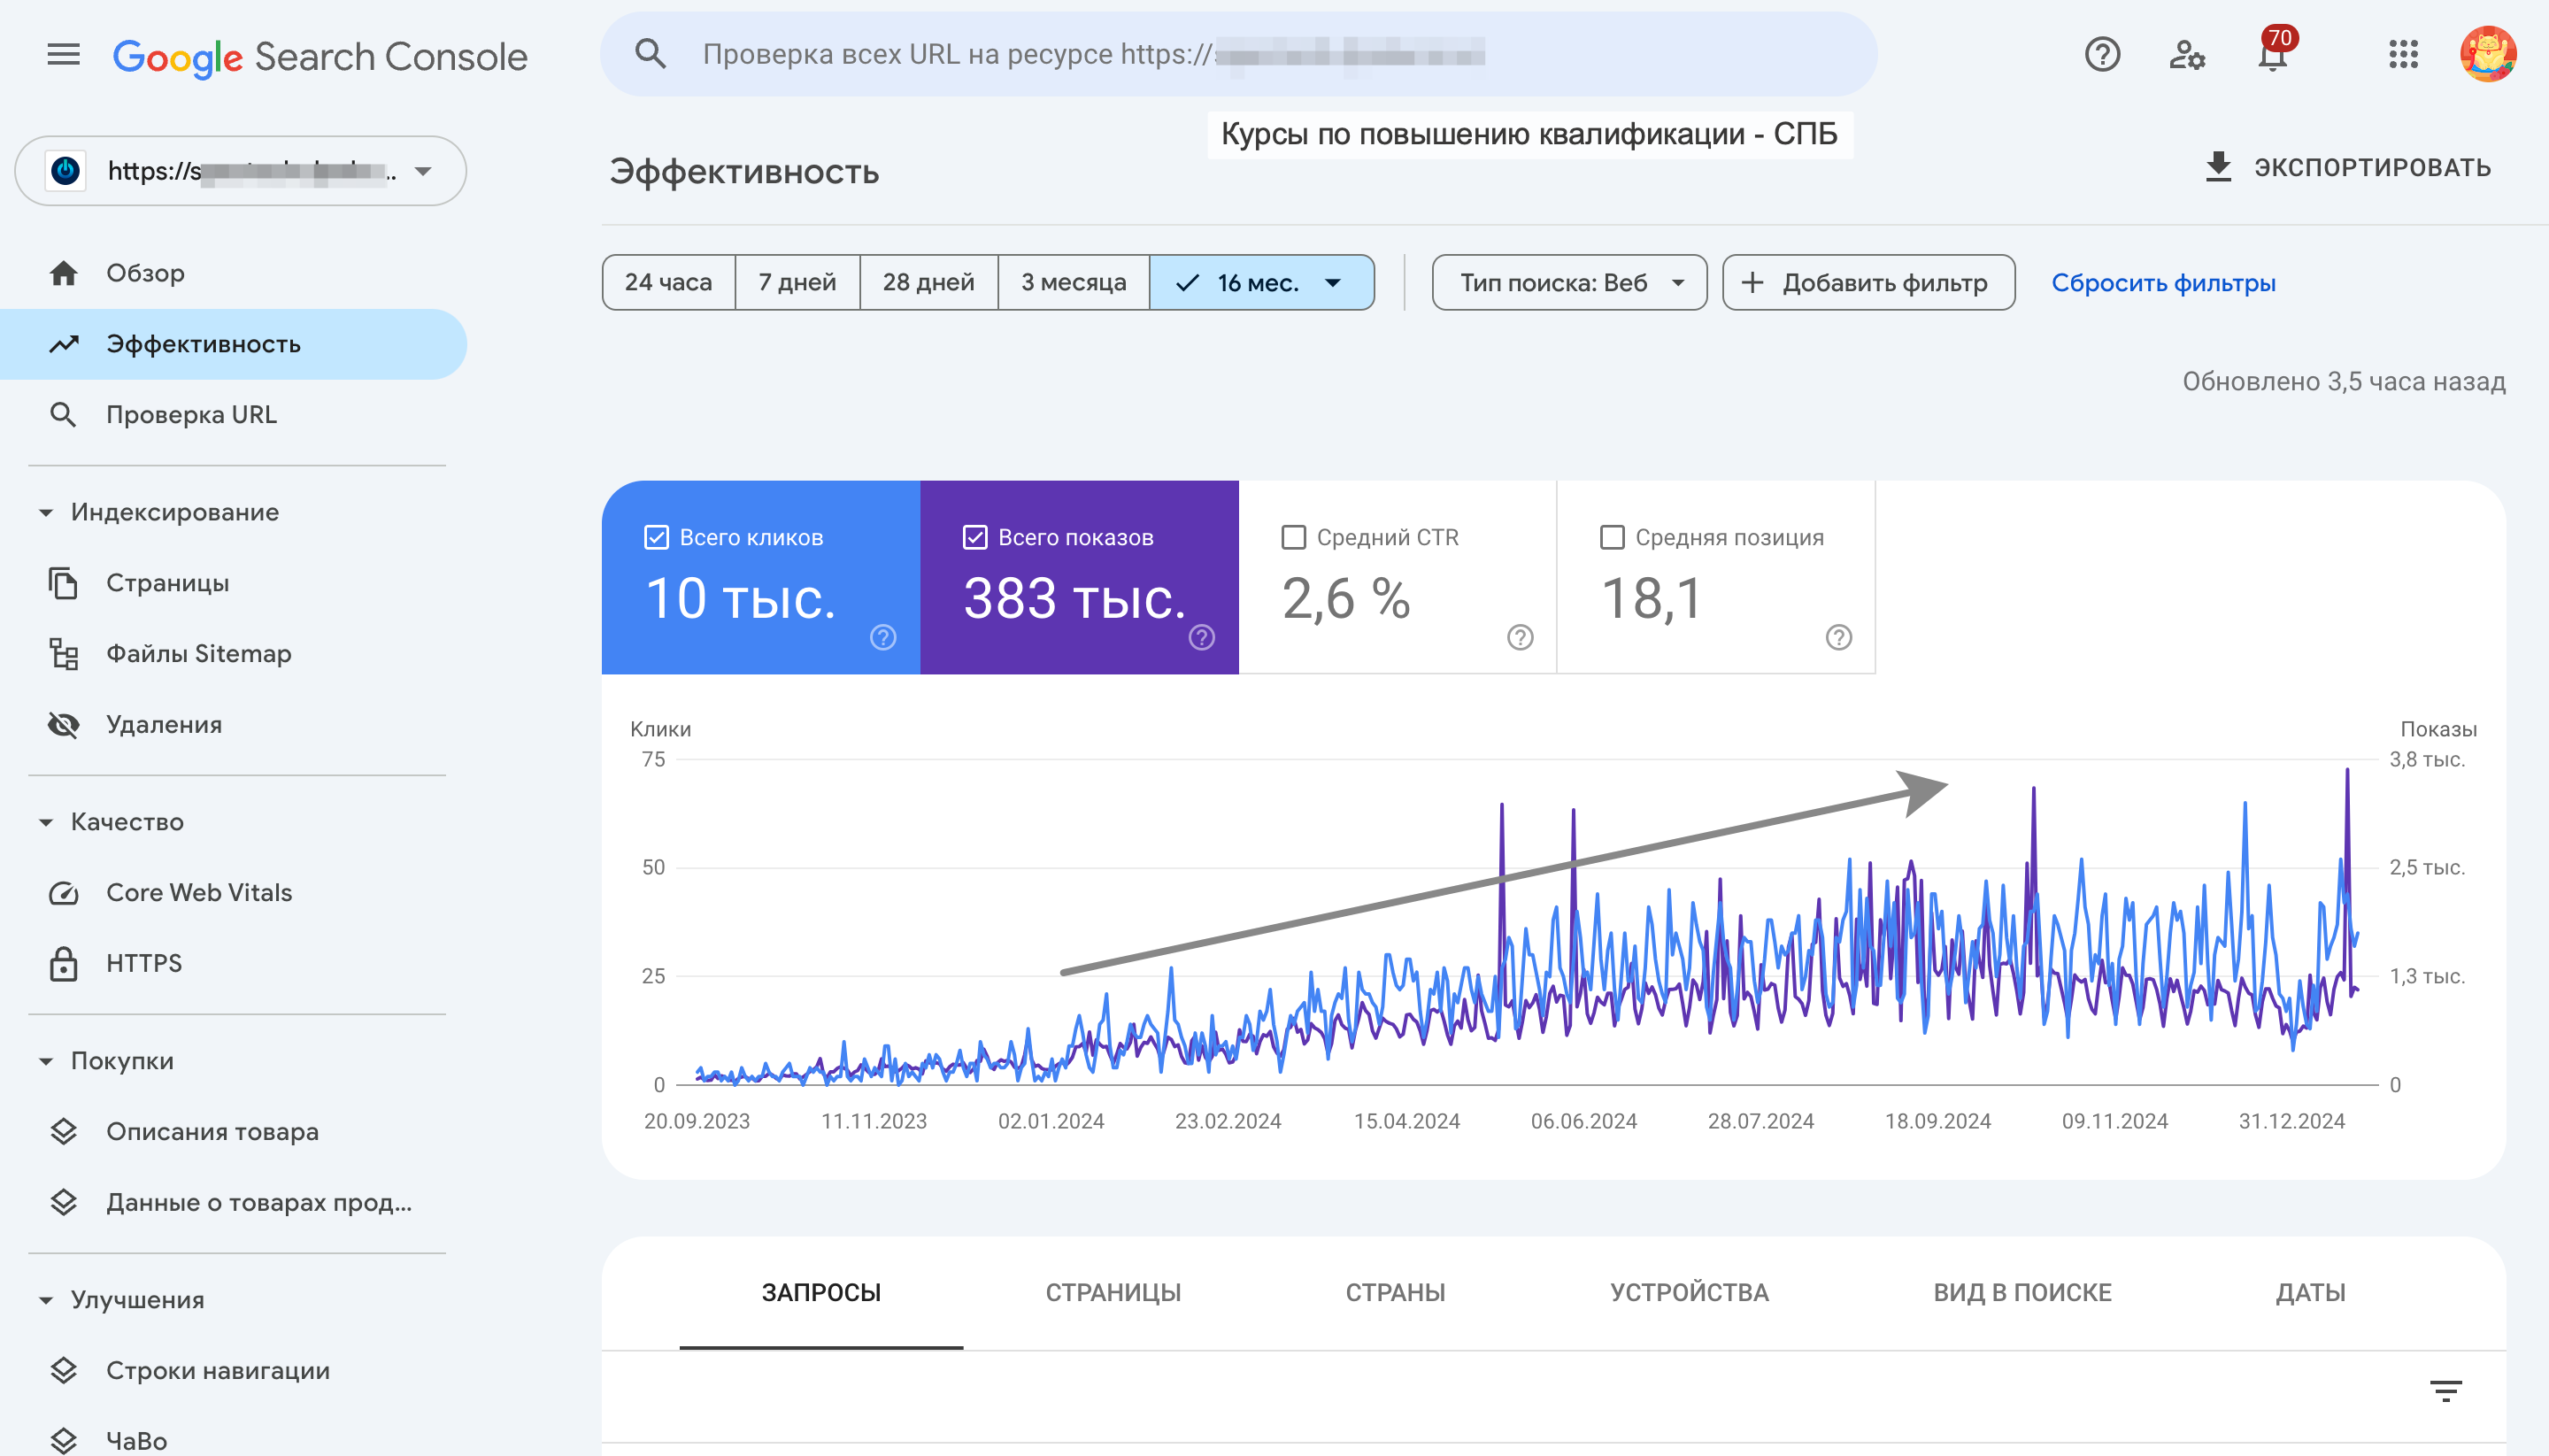Open the Google apps grid
2549x1456 pixels.
(x=2403, y=54)
